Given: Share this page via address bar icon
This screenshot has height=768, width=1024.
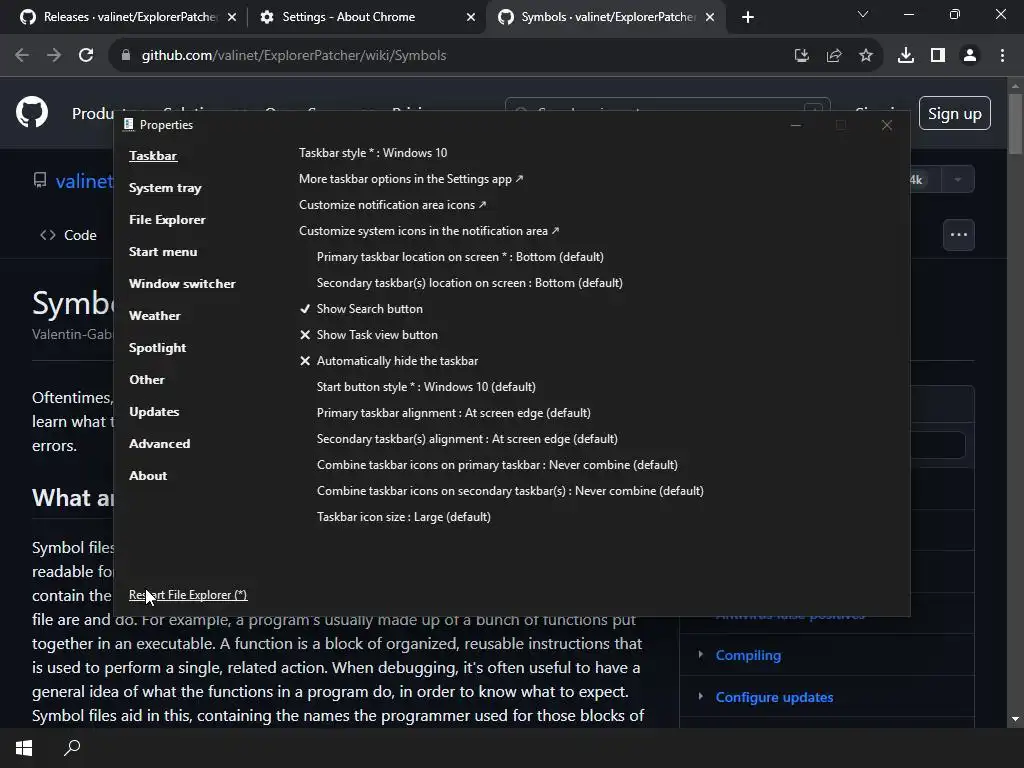Looking at the screenshot, I should pos(834,56).
